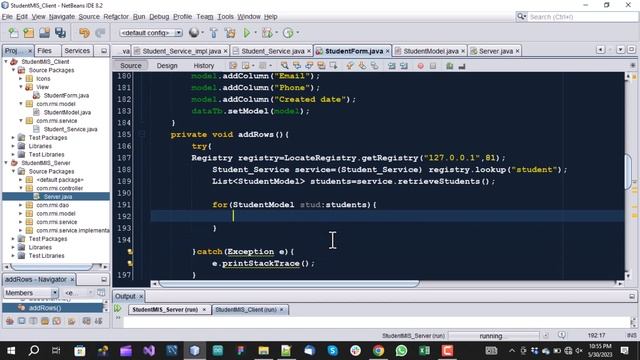Click the Stop Macro Recording icon
Image resolution: width=640 pixels, height=360 pixels.
click(433, 66)
